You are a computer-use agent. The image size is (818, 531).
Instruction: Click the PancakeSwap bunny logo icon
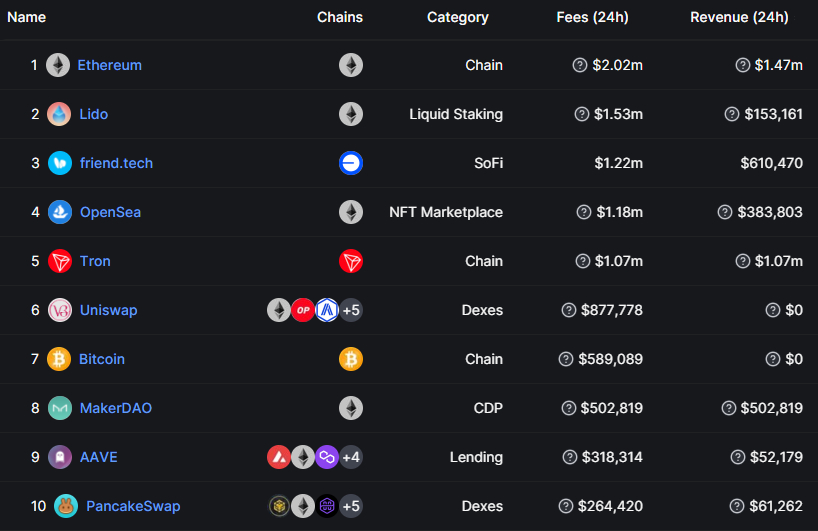pyautogui.click(x=66, y=506)
